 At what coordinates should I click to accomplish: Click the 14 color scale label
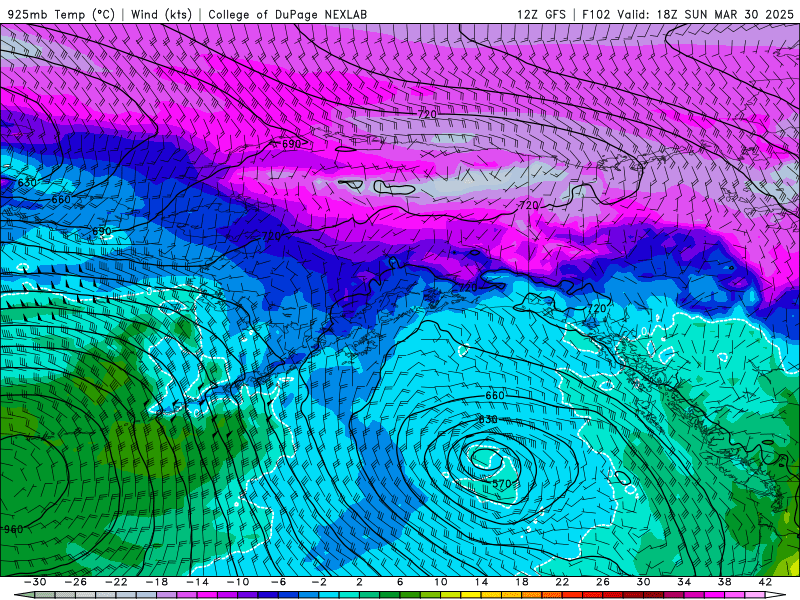coord(481,582)
